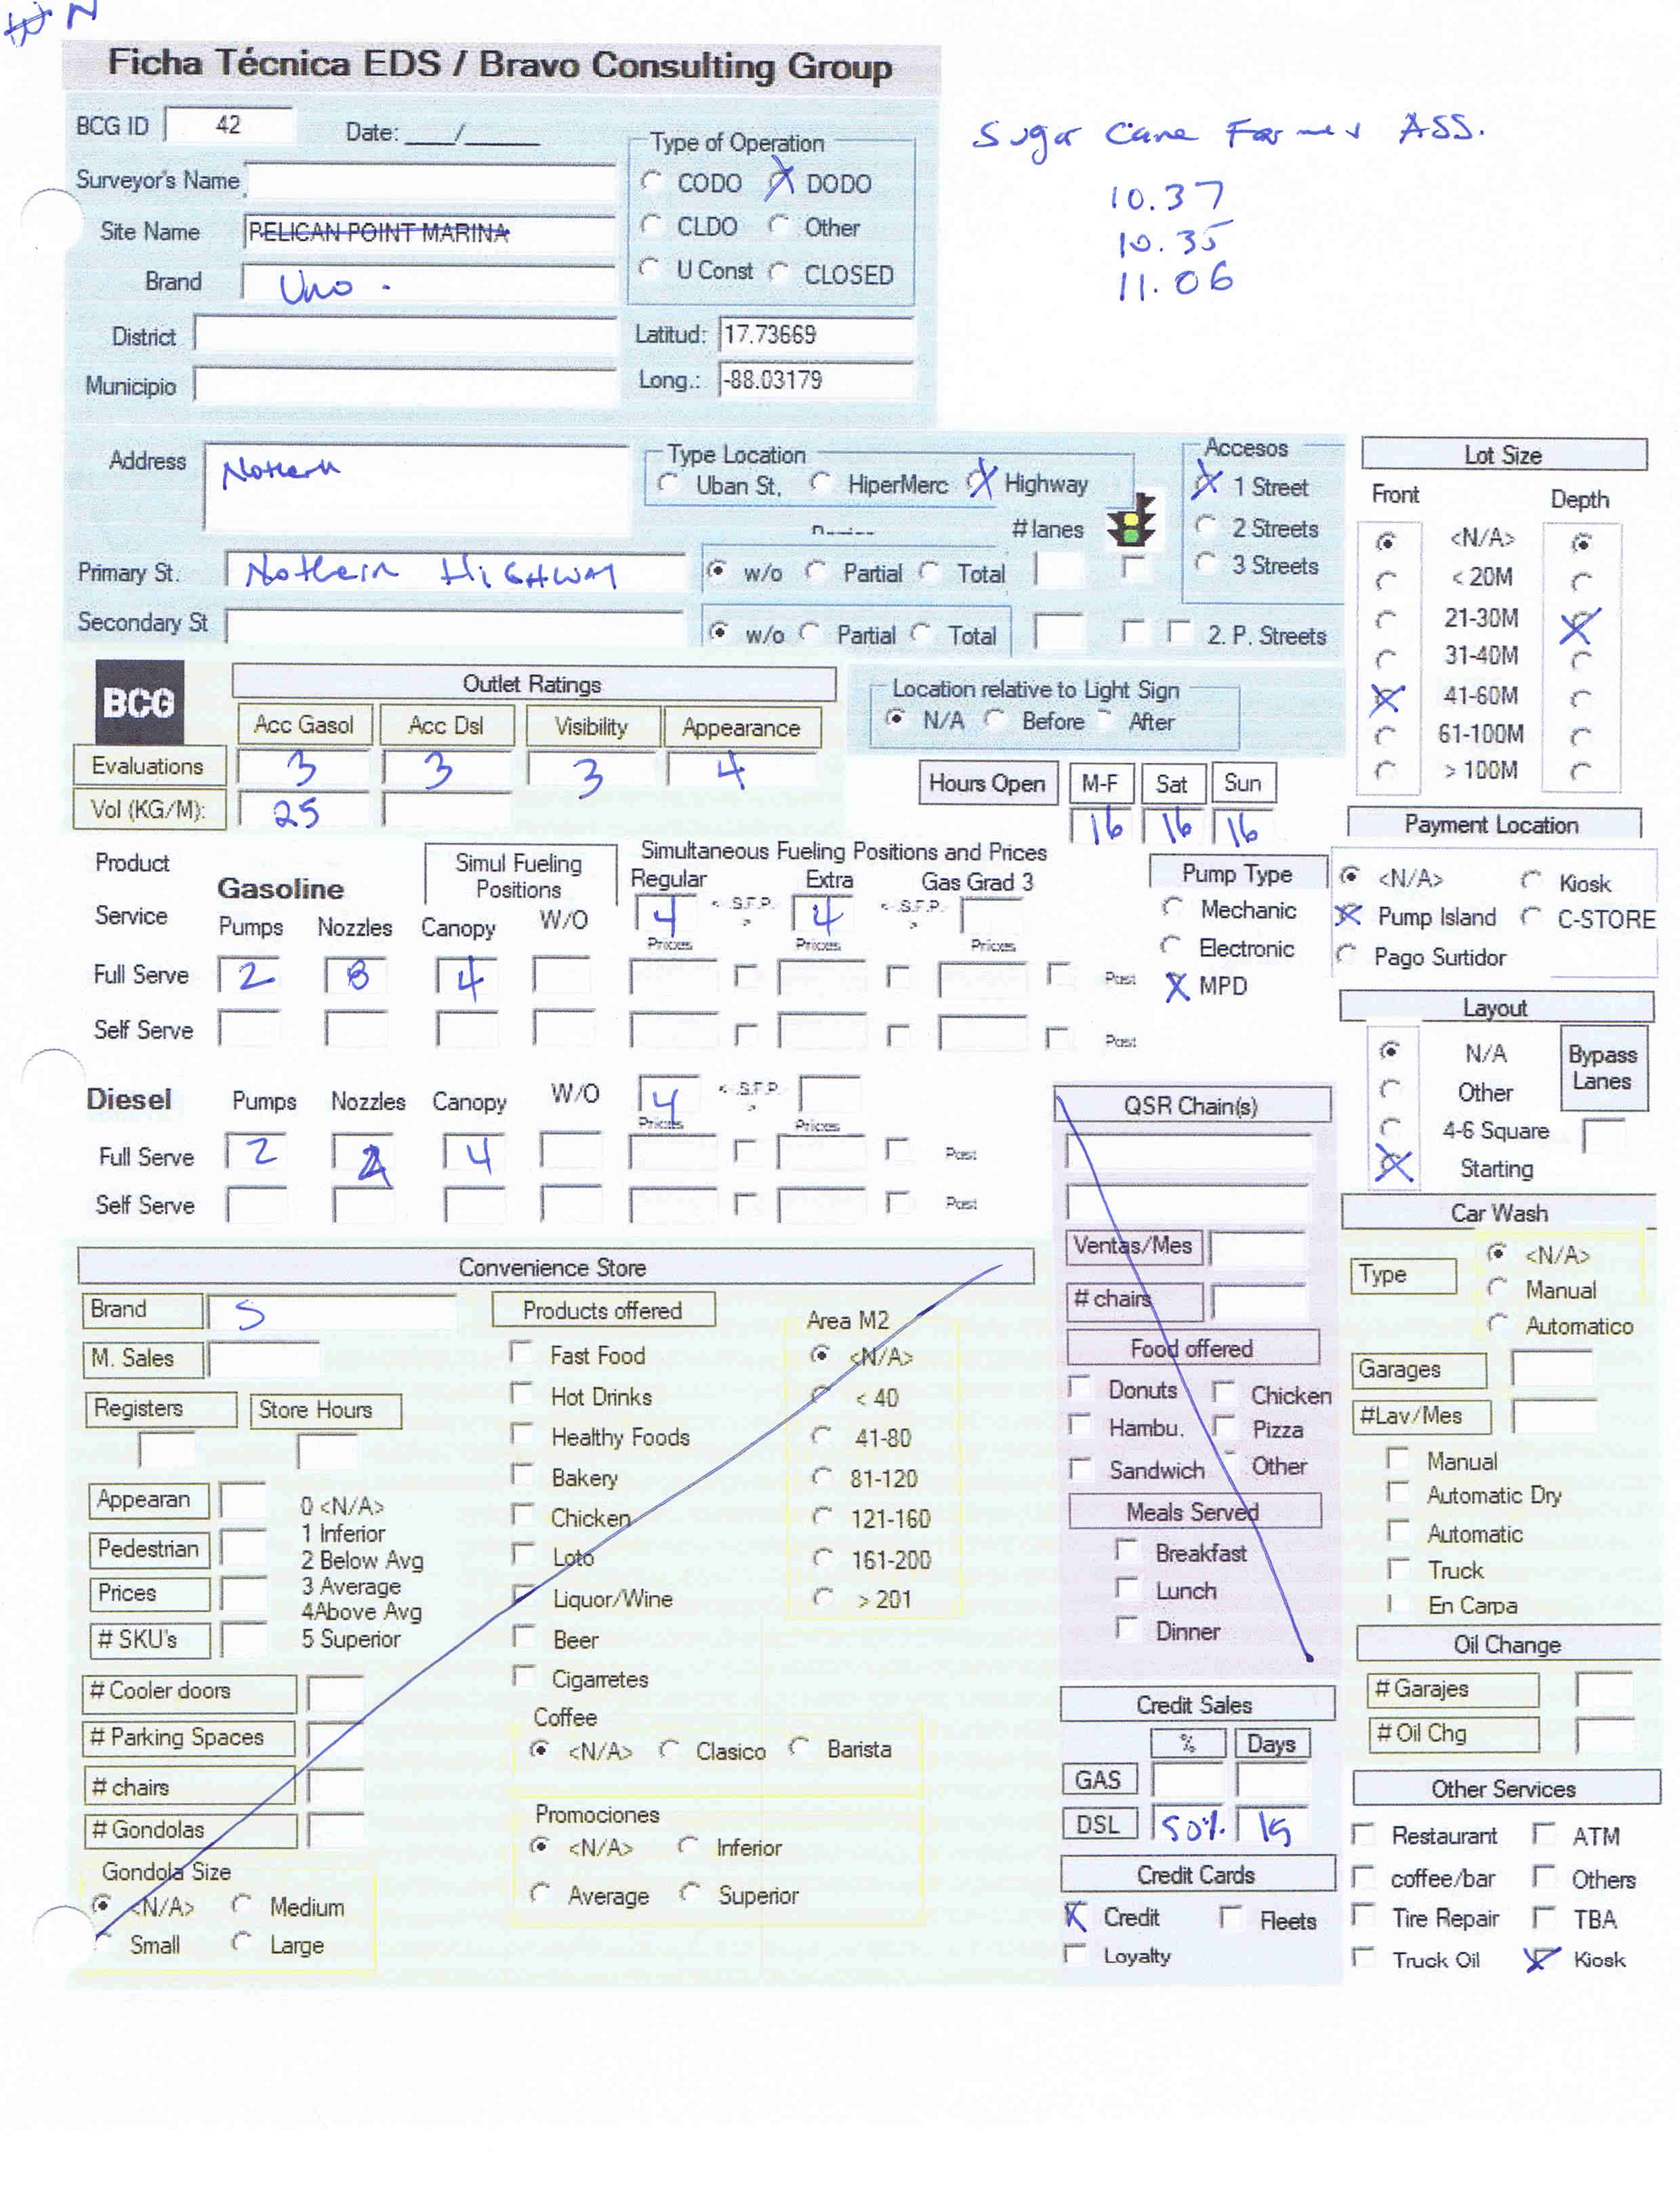Click the Hours Open button
Screen dimensions: 1680x2188
(x=987, y=783)
